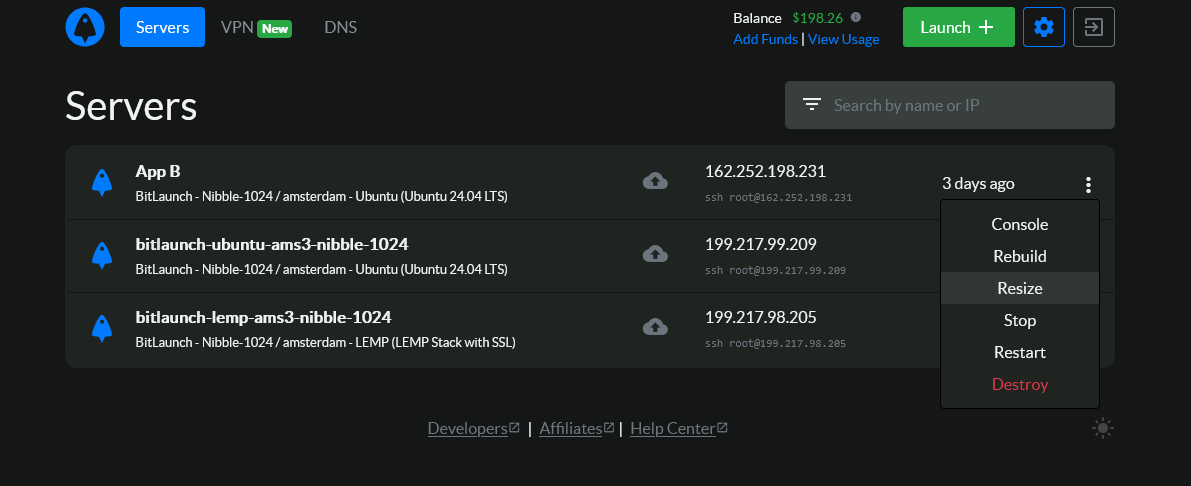Click cloud upload icon for bitlaunch-lemp-ams3-nibble-1024

point(655,327)
